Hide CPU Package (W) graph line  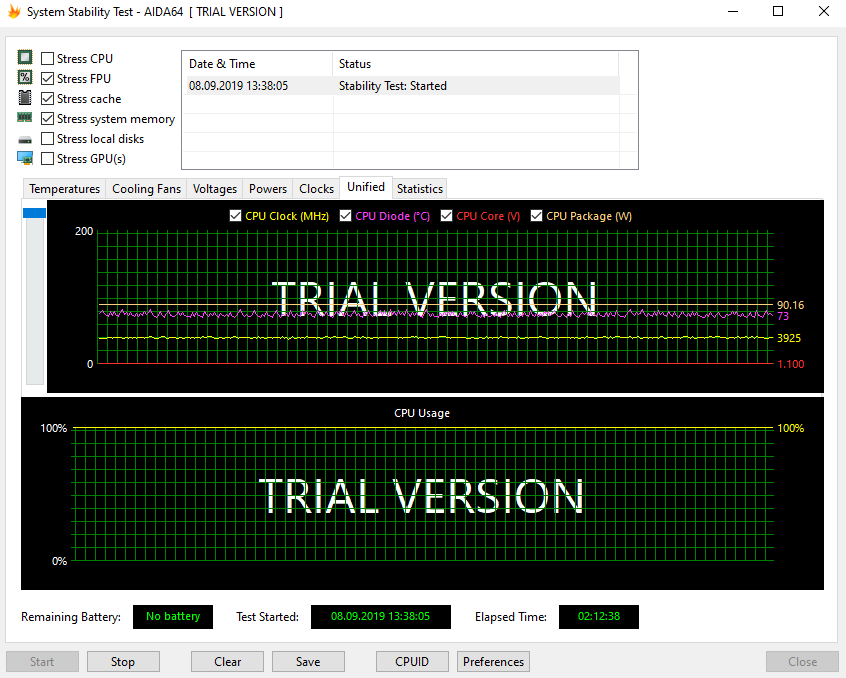pos(536,216)
